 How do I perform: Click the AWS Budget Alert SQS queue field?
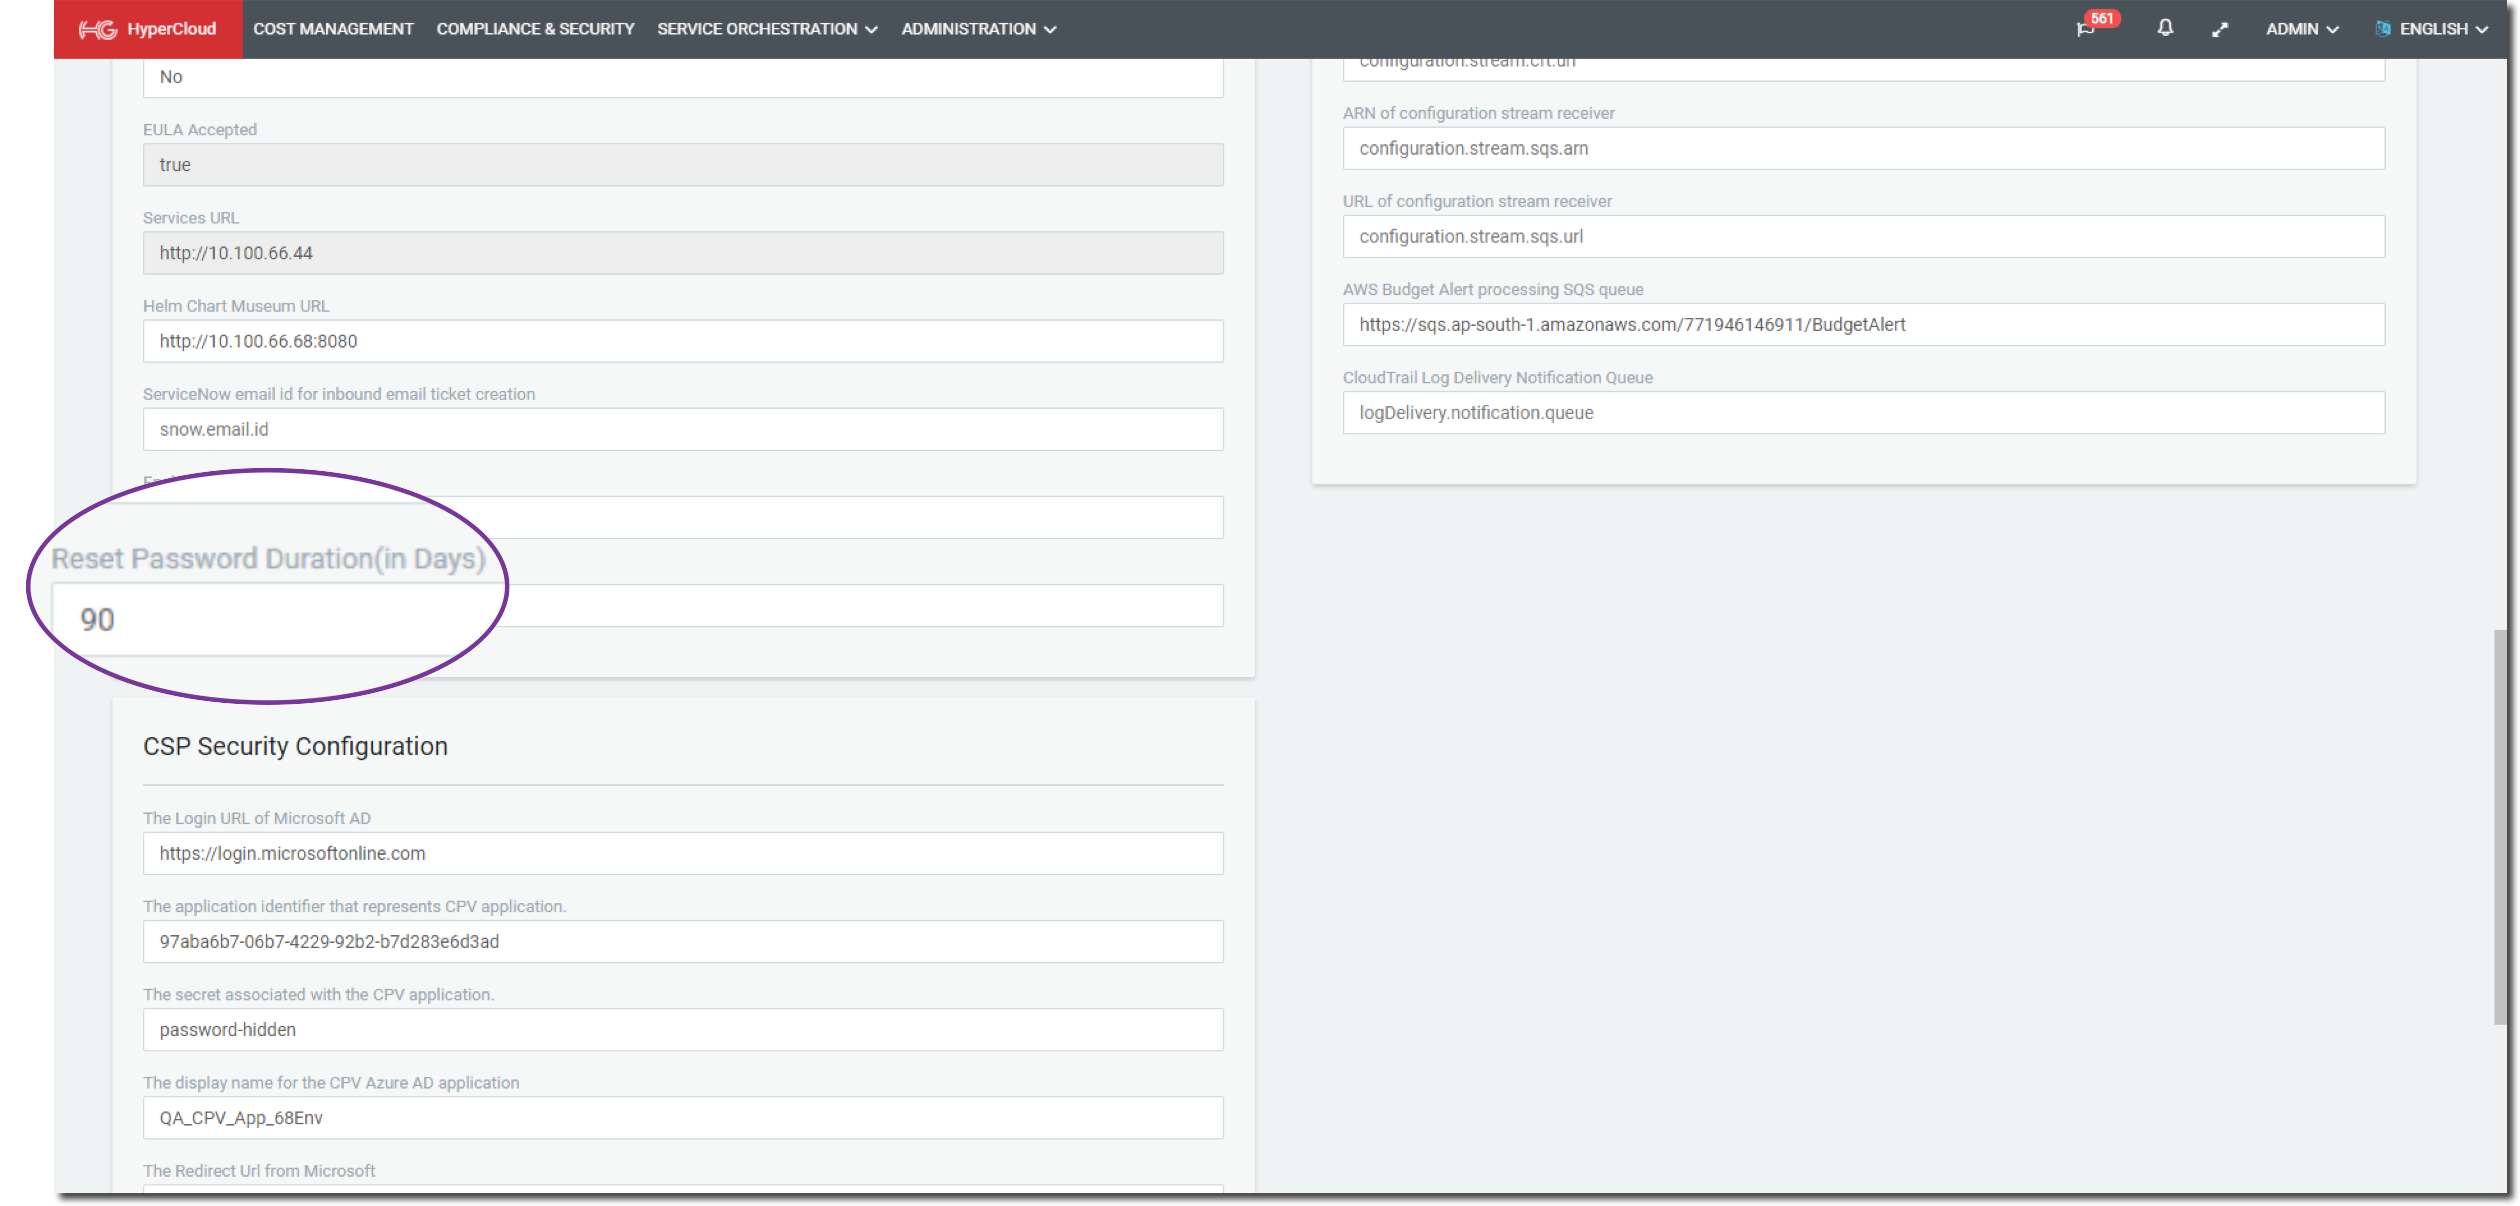1863,324
